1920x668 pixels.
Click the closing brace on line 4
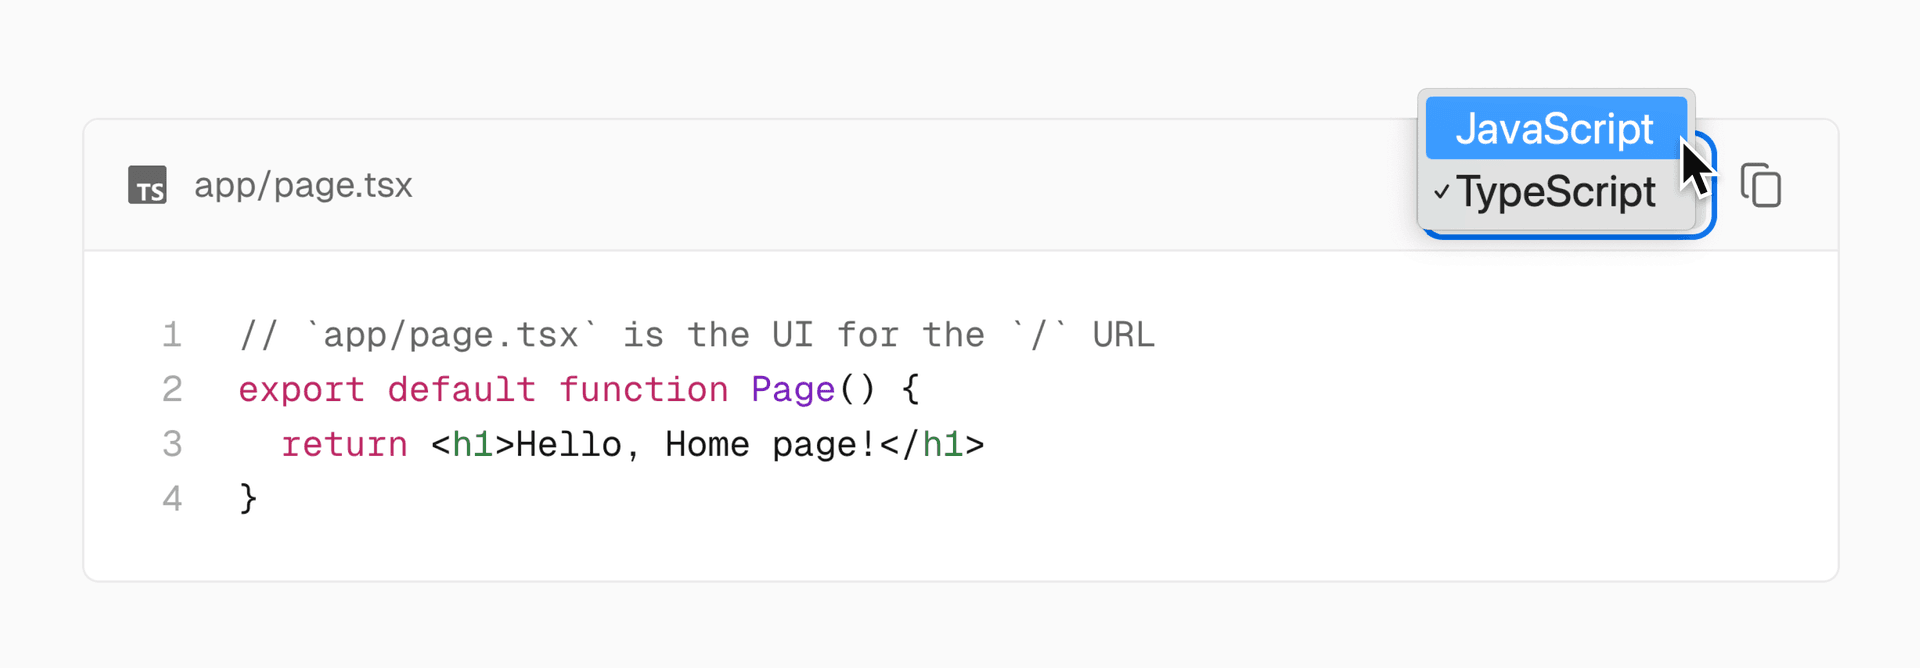(248, 498)
